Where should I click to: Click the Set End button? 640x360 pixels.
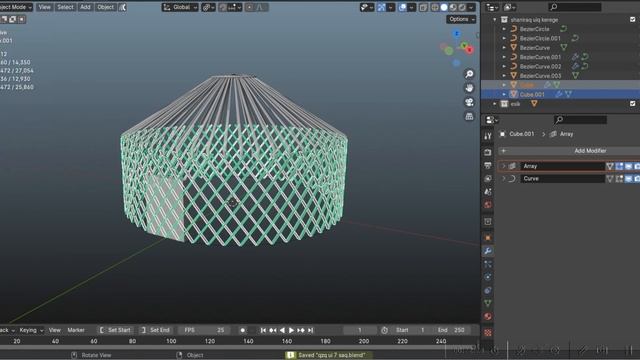(155, 330)
